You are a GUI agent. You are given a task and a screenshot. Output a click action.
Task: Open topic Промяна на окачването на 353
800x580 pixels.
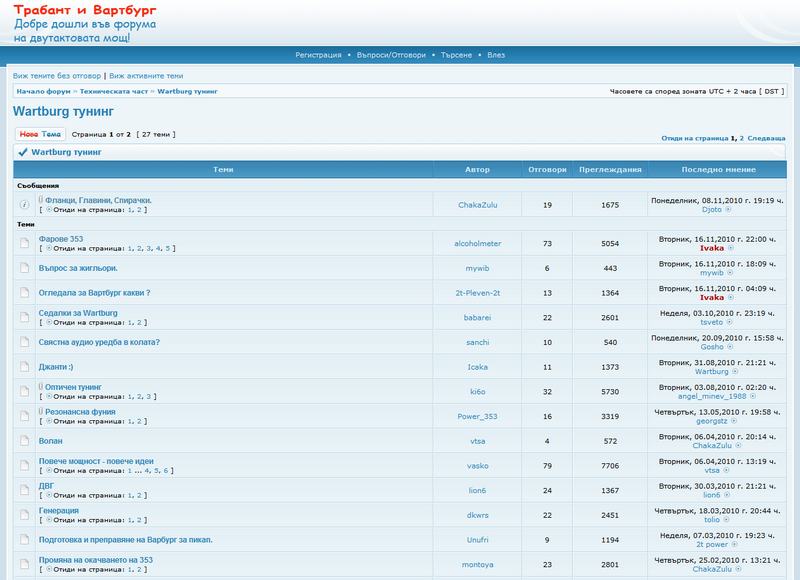[96, 560]
